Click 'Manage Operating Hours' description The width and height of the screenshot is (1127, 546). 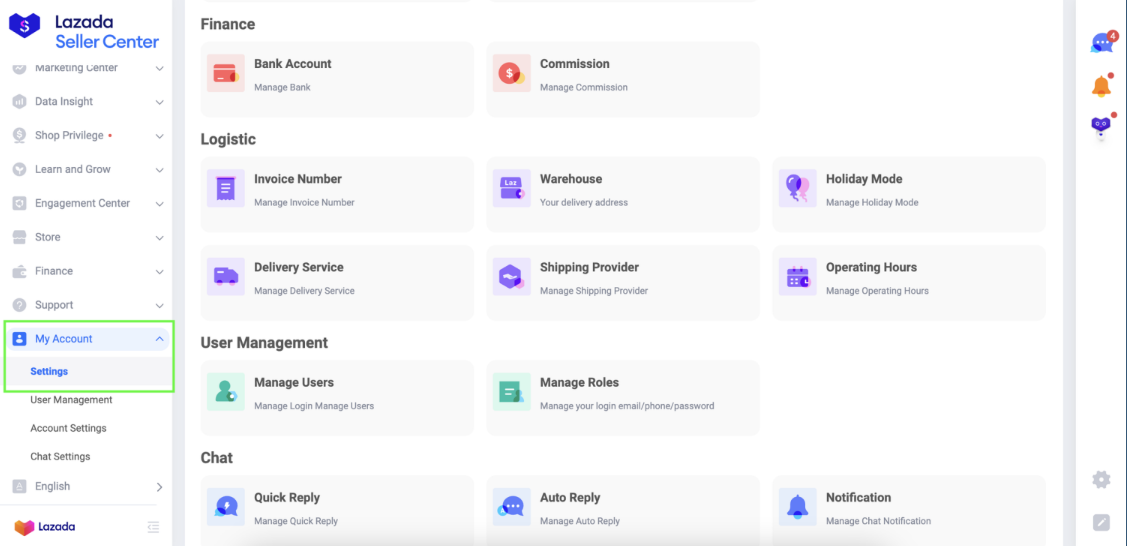click(x=877, y=291)
